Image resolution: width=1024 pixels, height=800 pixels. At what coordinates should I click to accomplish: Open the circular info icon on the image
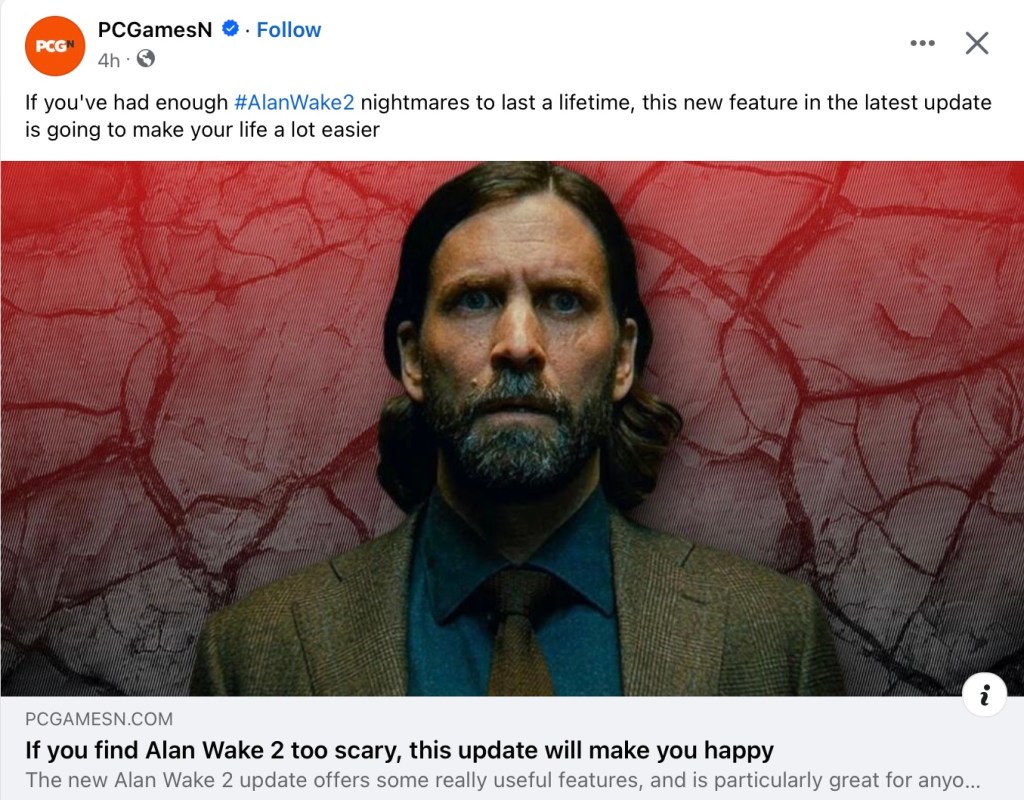coord(984,694)
